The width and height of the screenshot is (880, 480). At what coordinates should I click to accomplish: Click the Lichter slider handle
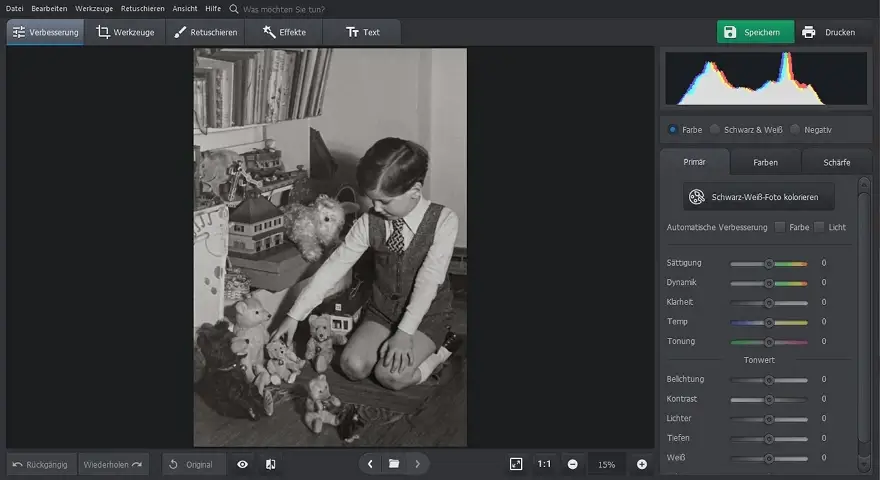(769, 419)
